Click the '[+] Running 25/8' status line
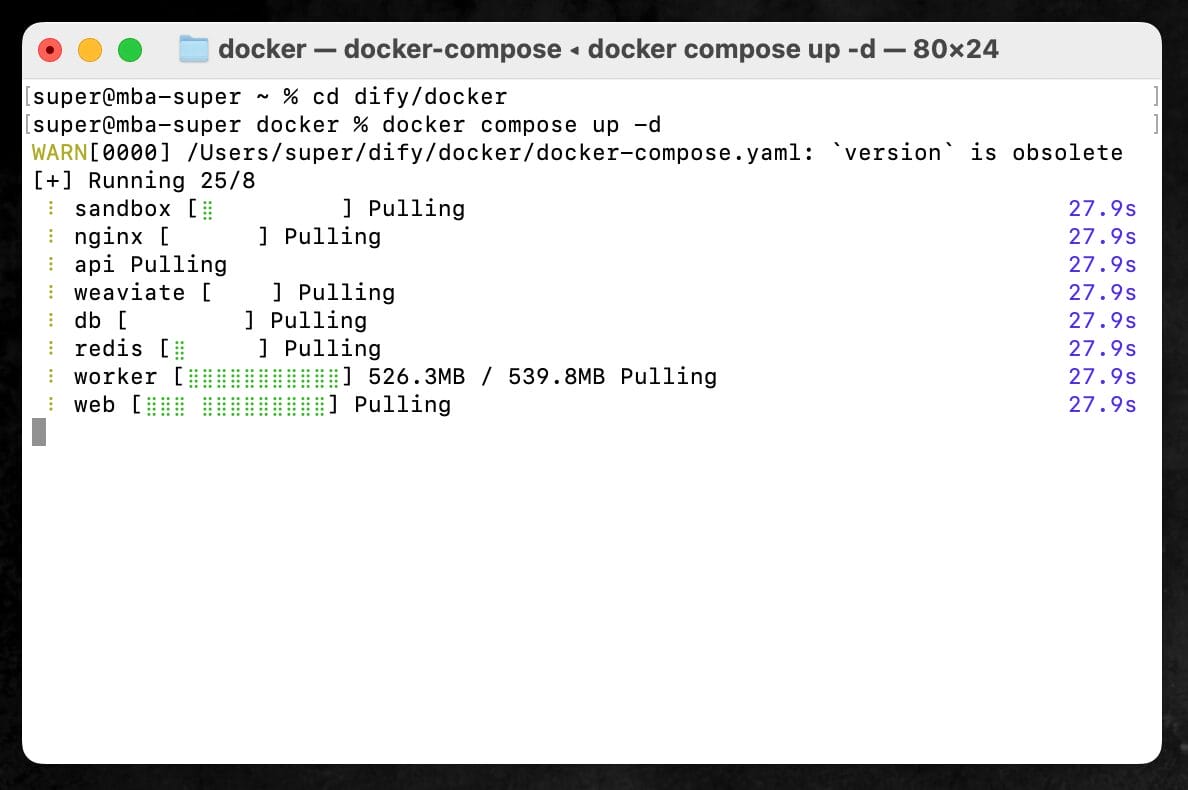 pos(144,181)
